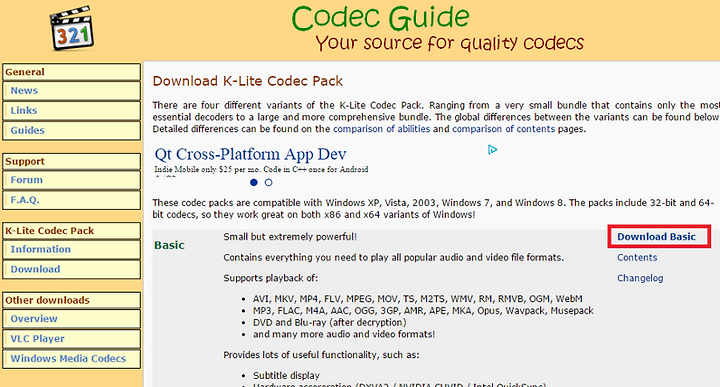Open the Overview of other downloads
Viewport: 720px width, 387px height.
coord(72,319)
